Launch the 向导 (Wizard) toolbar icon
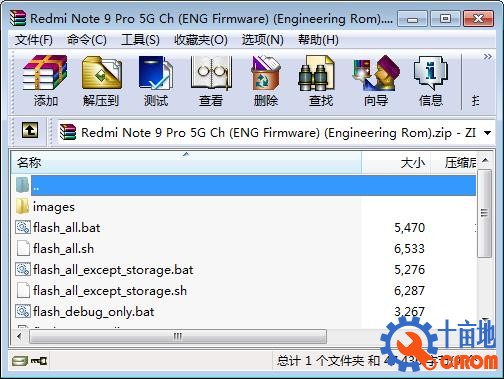Screen dimensions: 504x379 [376, 73]
